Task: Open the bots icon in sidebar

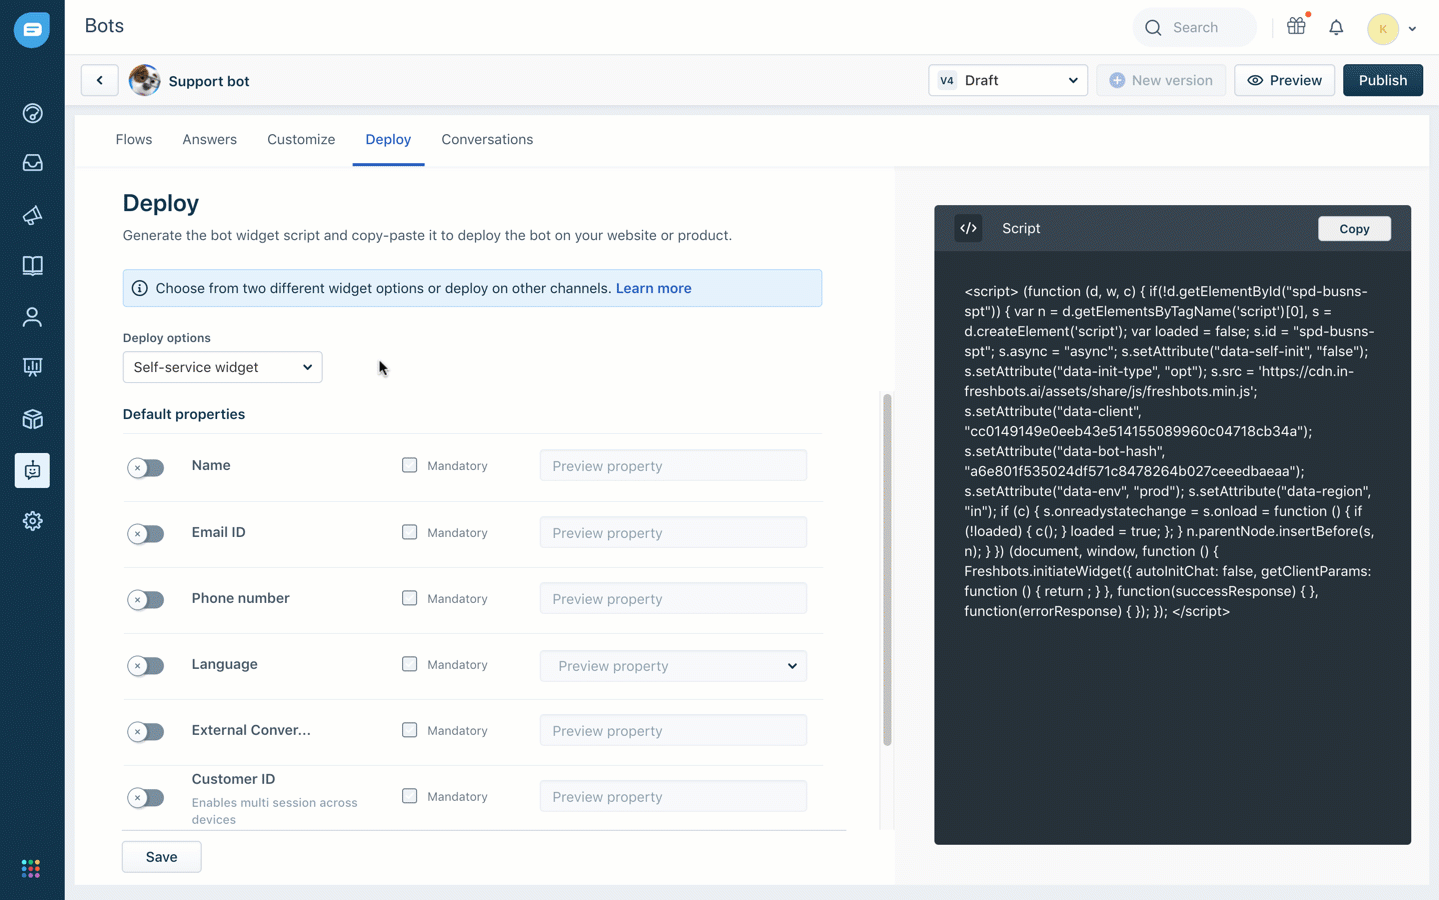Action: 32,470
